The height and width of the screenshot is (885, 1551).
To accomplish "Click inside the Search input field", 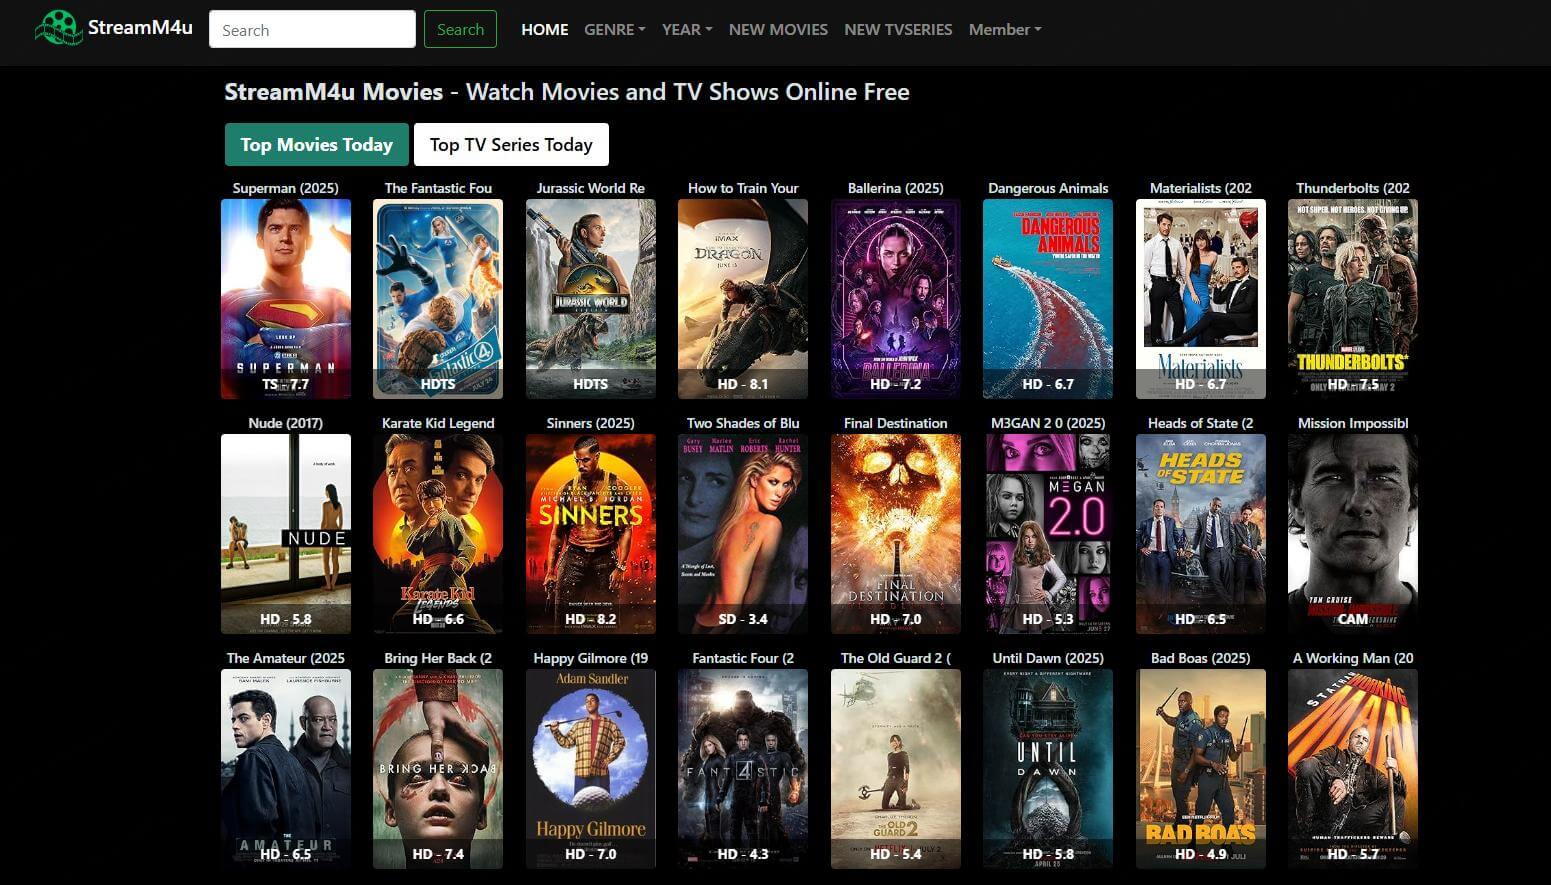I will point(311,29).
